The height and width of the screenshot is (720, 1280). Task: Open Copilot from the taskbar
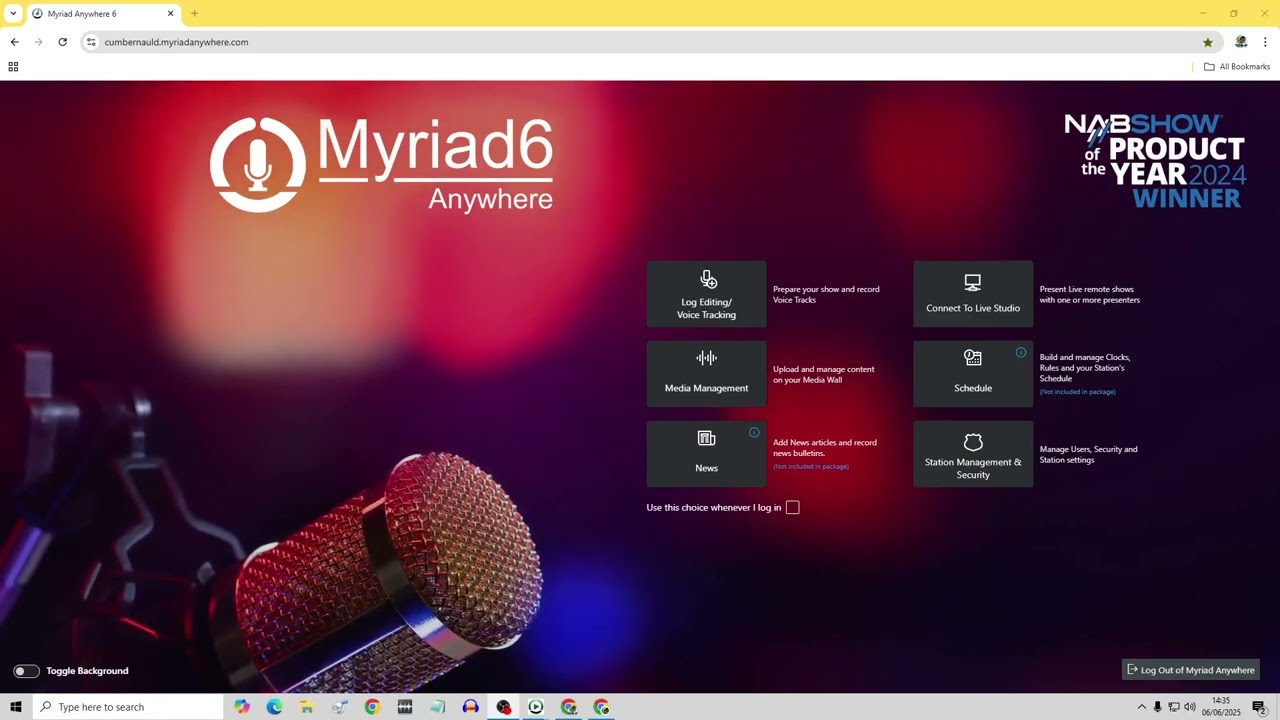pos(242,707)
